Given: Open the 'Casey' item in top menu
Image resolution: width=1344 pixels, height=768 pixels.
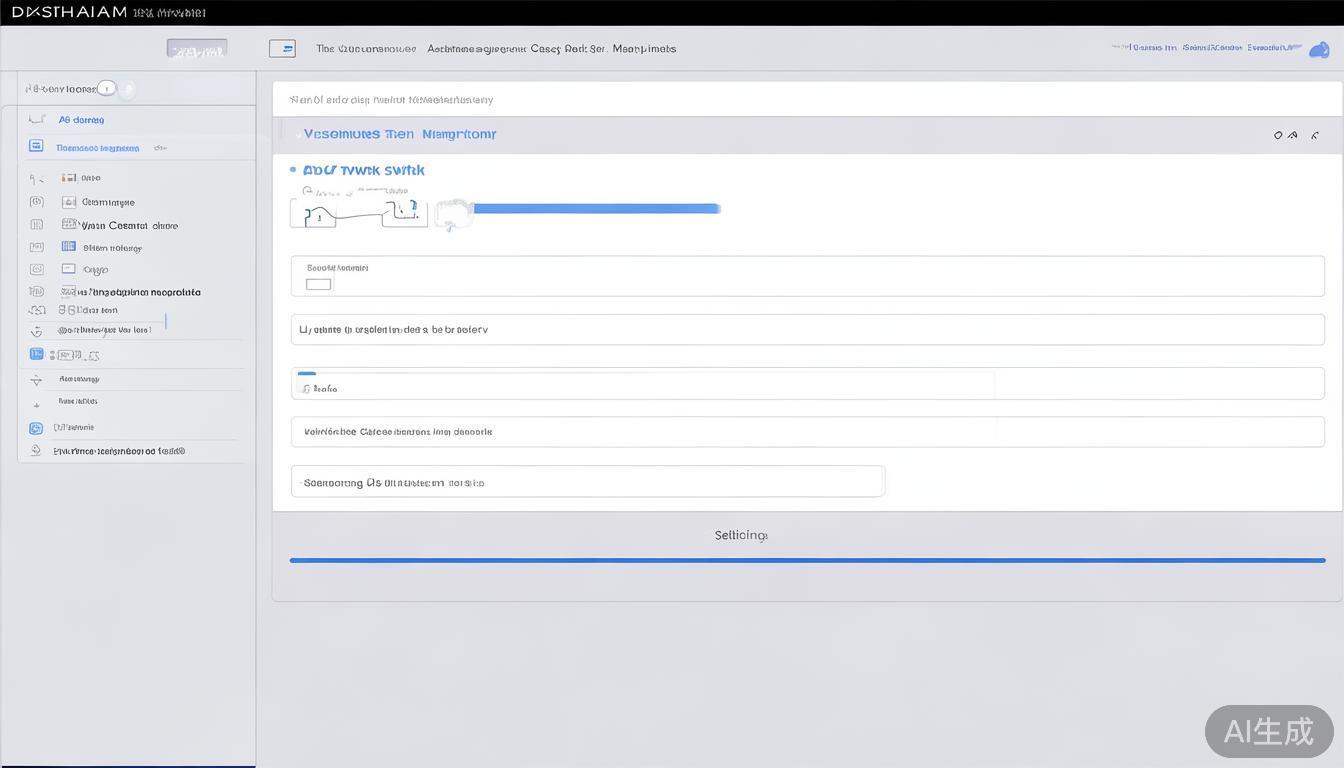Looking at the screenshot, I should coord(545,48).
